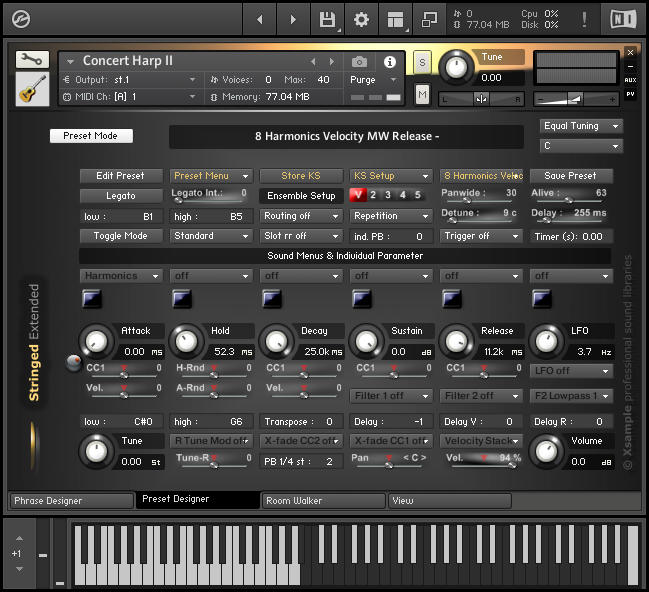The height and width of the screenshot is (592, 649).
Task: Click the minimized view windows icon
Action: pos(429,19)
